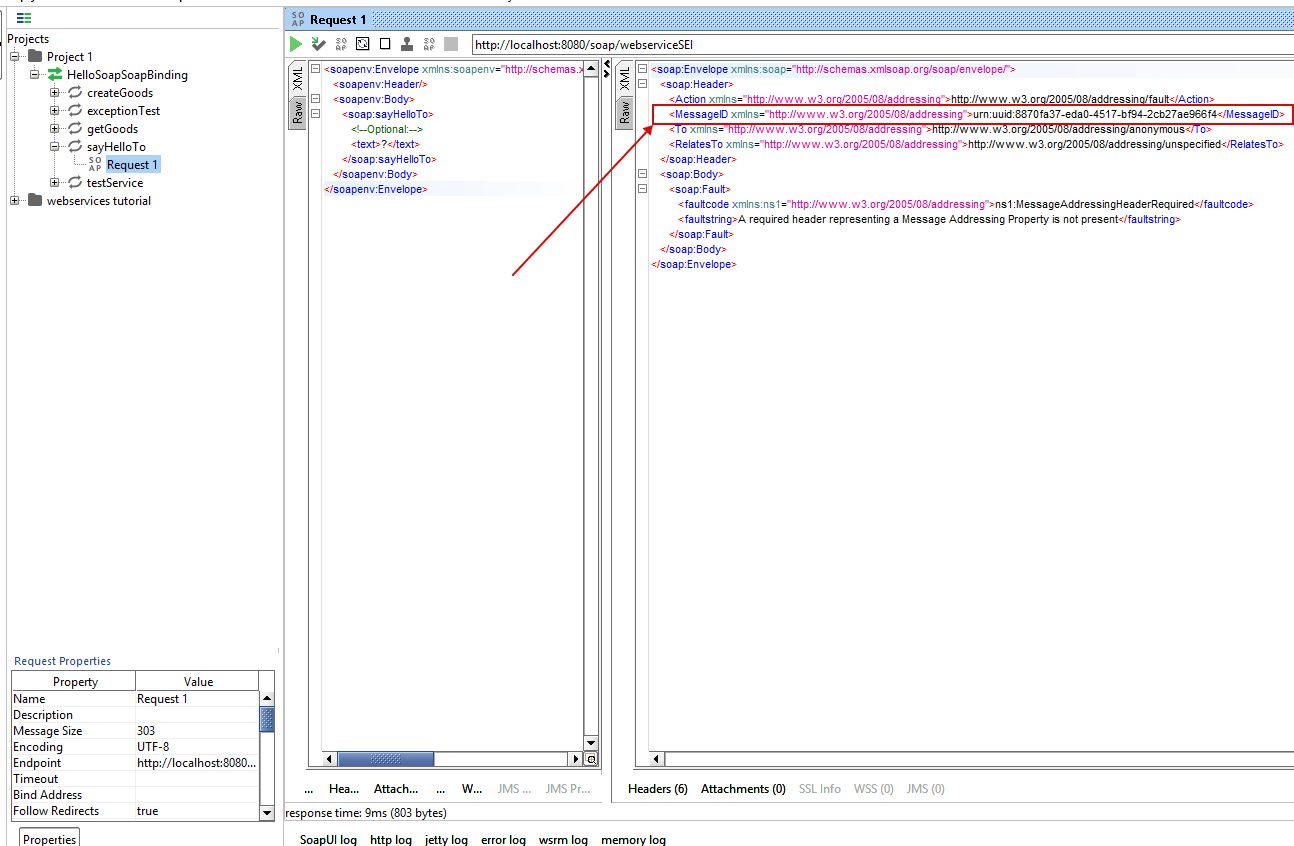This screenshot has height=846, width=1294.
Task: Click the splitter arrows between request and response
Action: pos(606,68)
